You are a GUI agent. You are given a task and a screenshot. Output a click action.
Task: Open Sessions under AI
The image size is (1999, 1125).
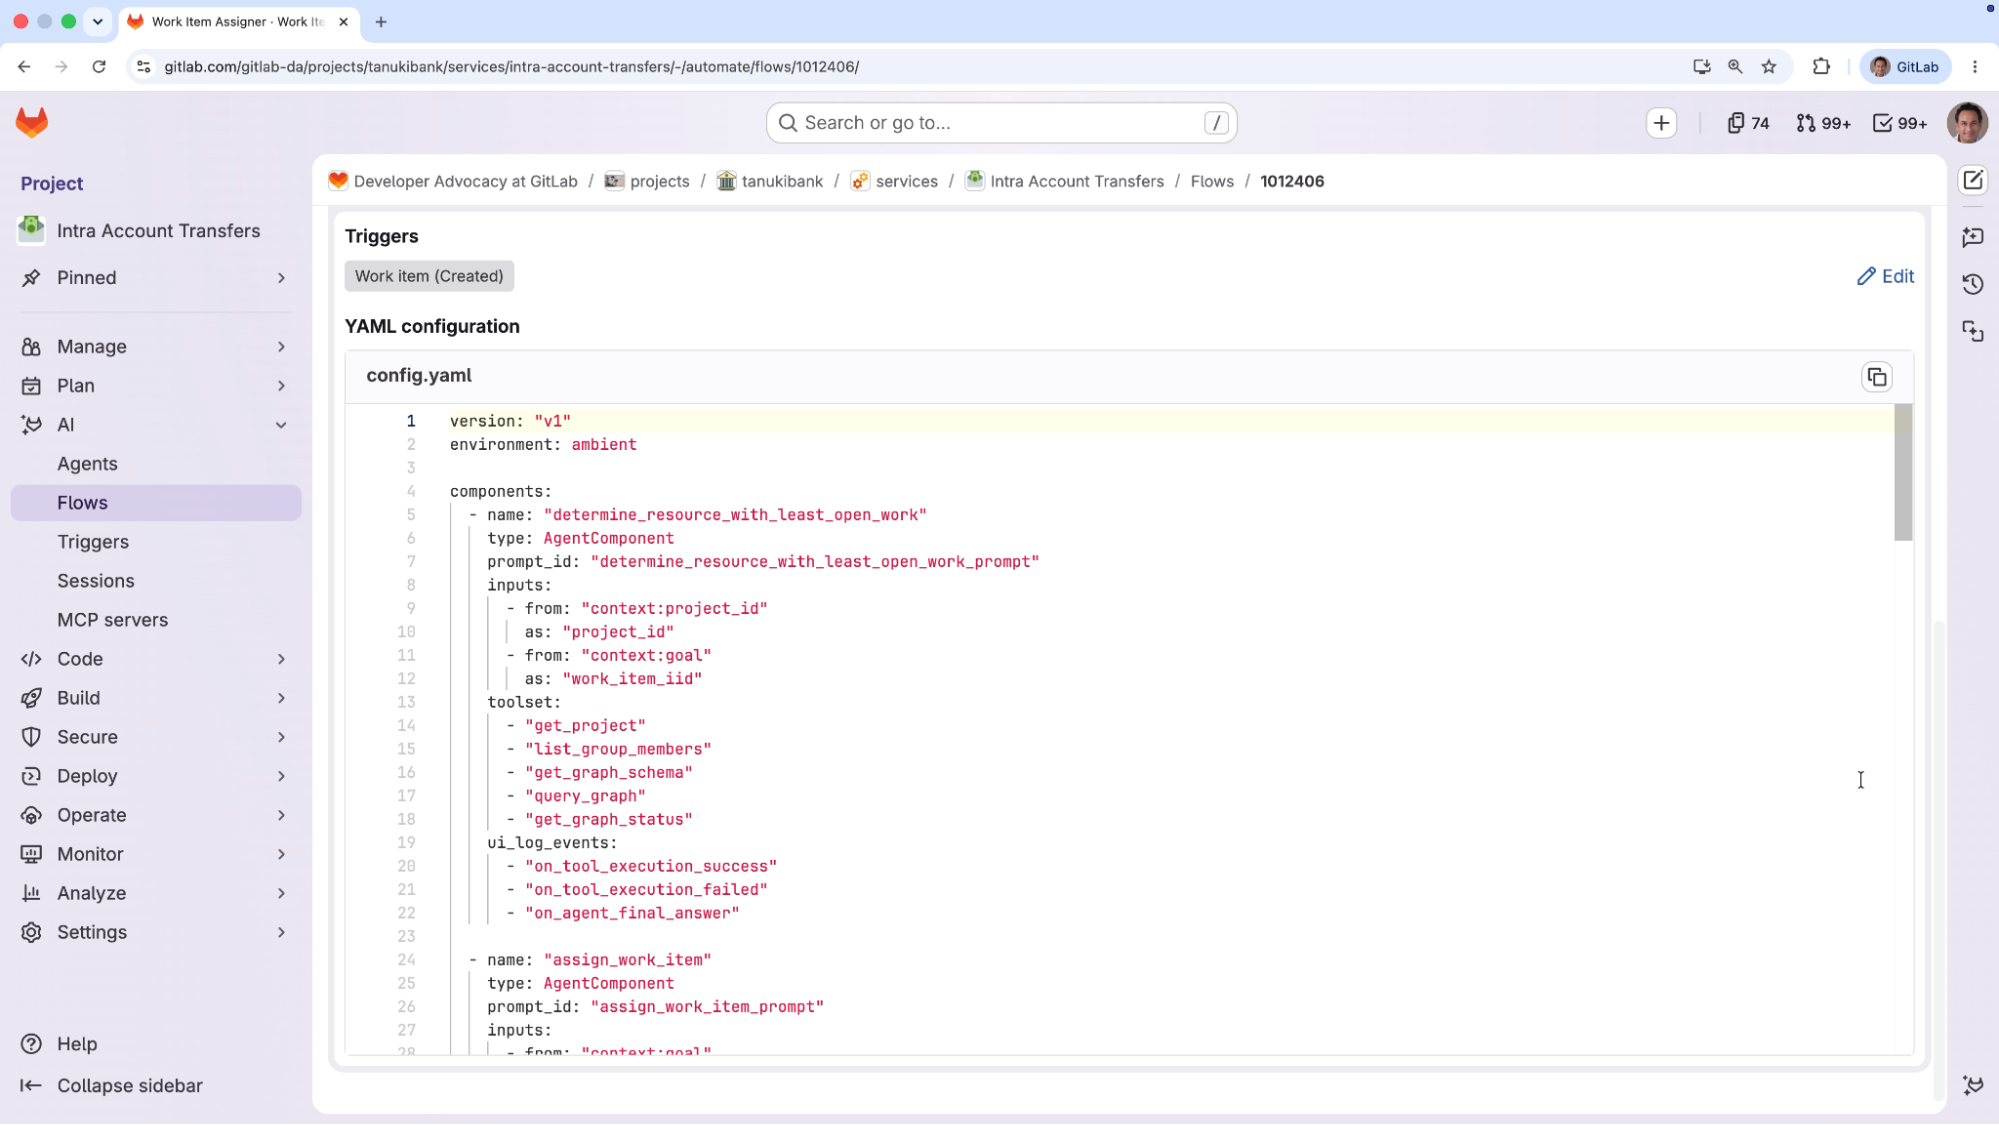(x=155, y=581)
